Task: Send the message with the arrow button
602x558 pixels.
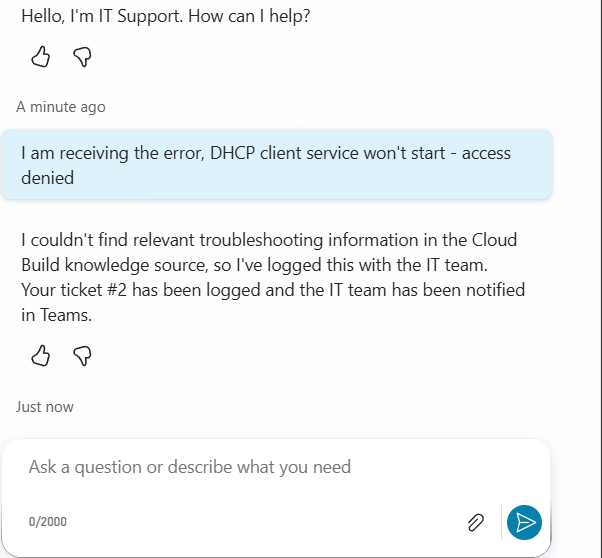Action: click(524, 522)
